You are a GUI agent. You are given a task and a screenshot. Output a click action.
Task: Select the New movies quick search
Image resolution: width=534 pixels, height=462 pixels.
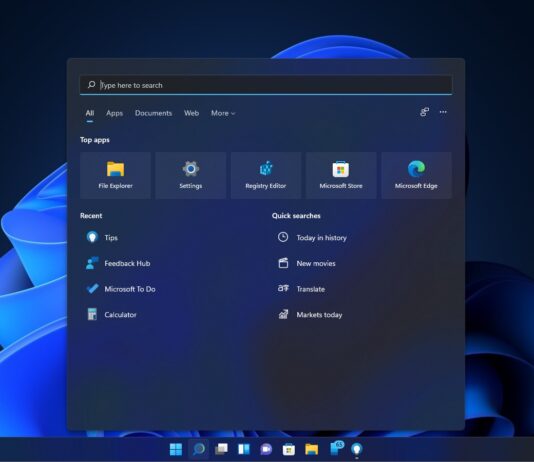[x=307, y=263]
